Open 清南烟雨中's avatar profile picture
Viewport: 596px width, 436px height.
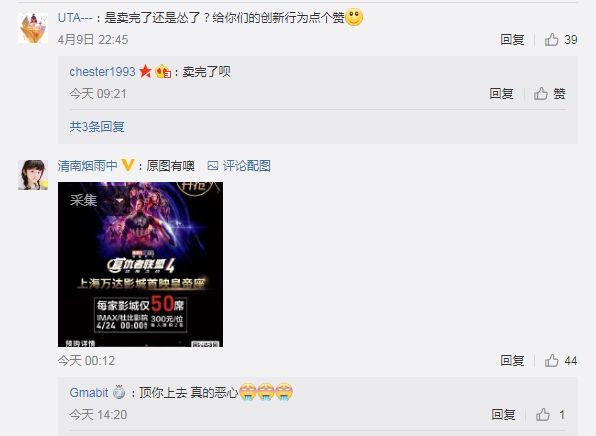[33, 175]
